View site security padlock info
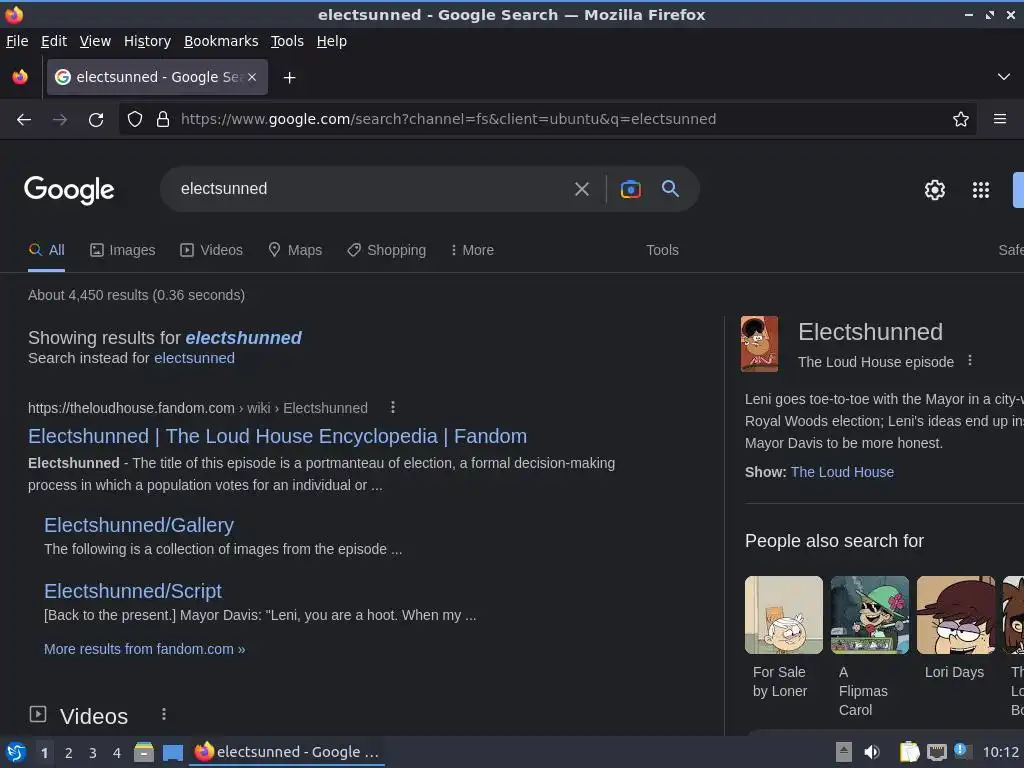1024x768 pixels. click(x=163, y=120)
